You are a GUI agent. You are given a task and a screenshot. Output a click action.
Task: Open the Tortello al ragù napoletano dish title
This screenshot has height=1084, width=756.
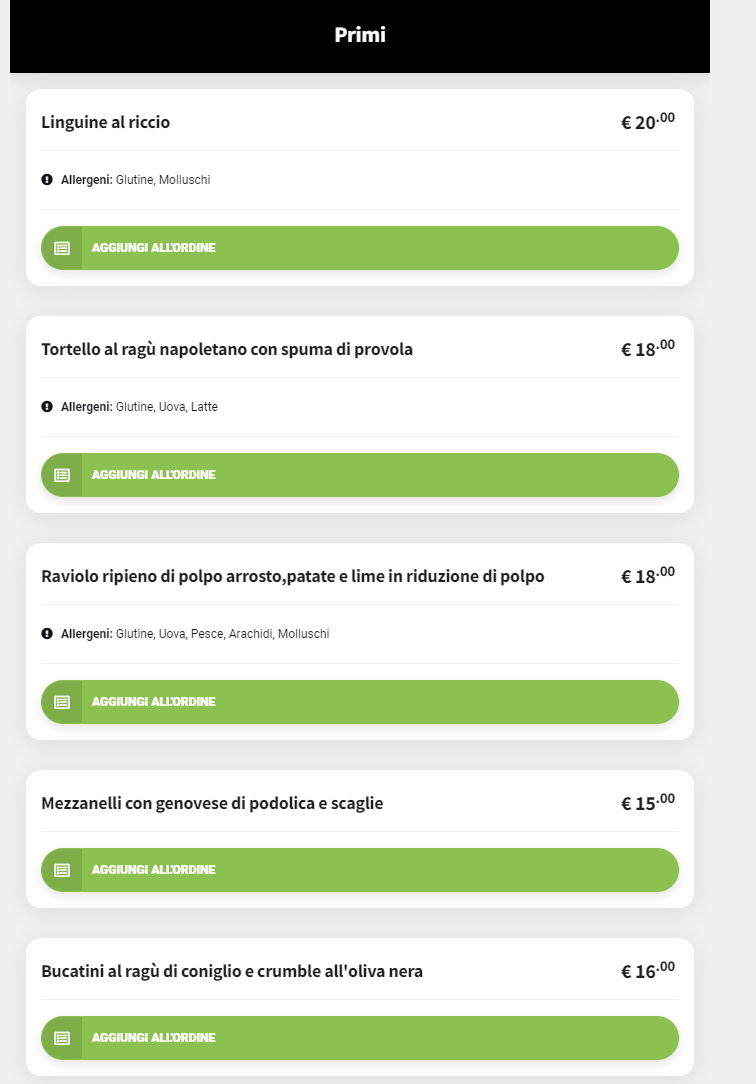click(227, 349)
